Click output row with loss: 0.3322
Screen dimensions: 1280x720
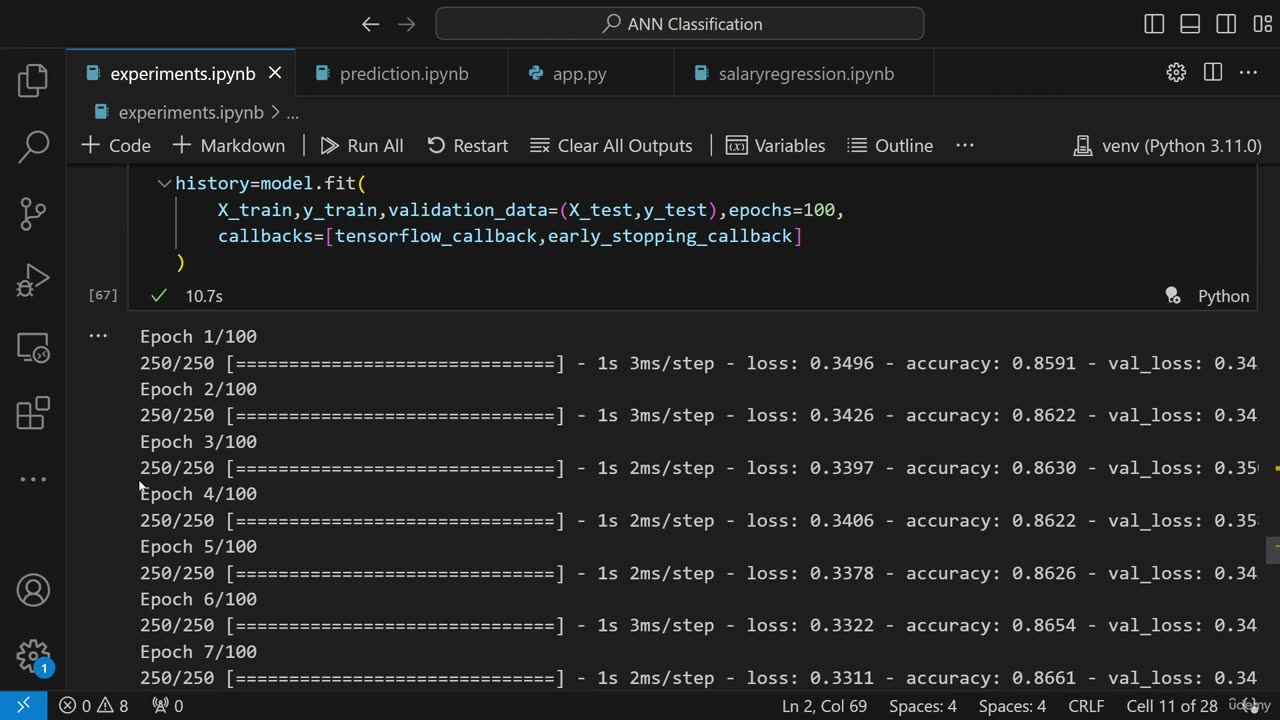coord(698,625)
